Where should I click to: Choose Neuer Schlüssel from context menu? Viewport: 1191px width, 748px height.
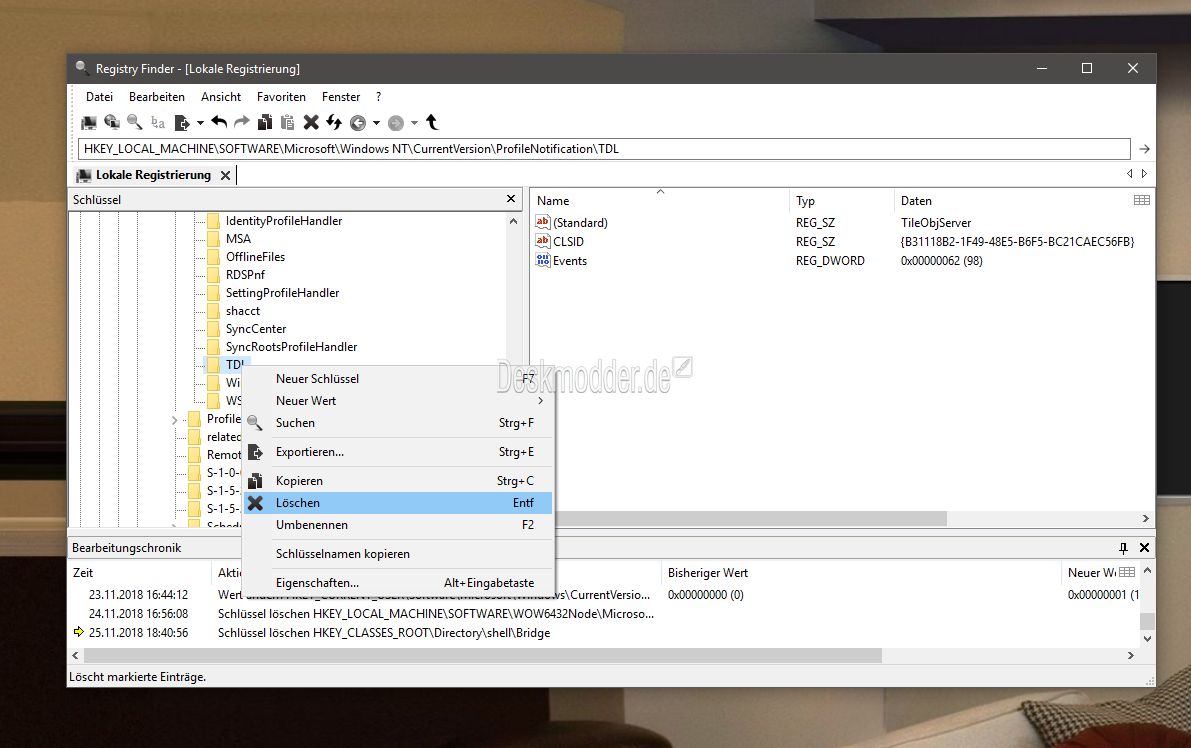click(399, 379)
